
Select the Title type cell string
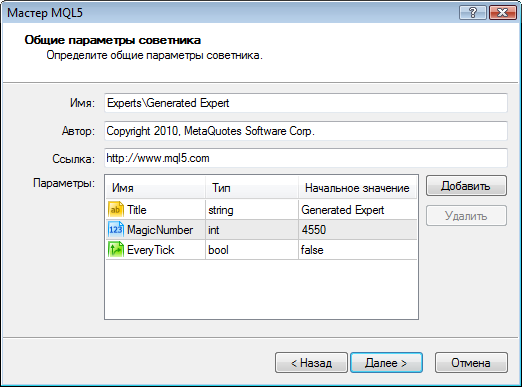252,210
